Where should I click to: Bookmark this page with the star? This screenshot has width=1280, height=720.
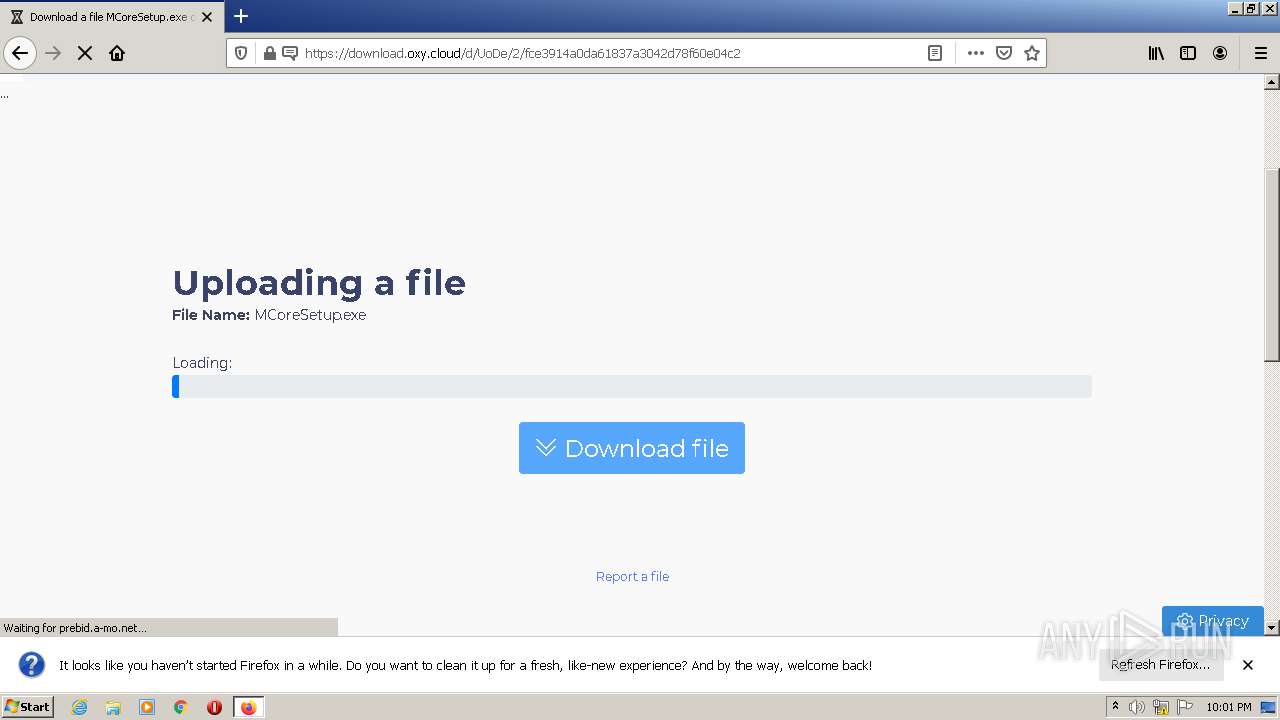(x=1032, y=53)
